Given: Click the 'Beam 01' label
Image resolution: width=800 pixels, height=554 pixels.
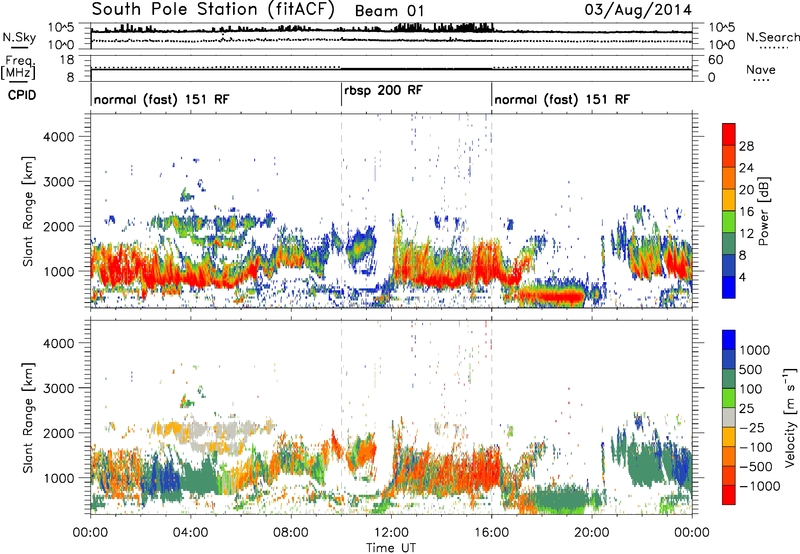Looking at the screenshot, I should pos(389,11).
